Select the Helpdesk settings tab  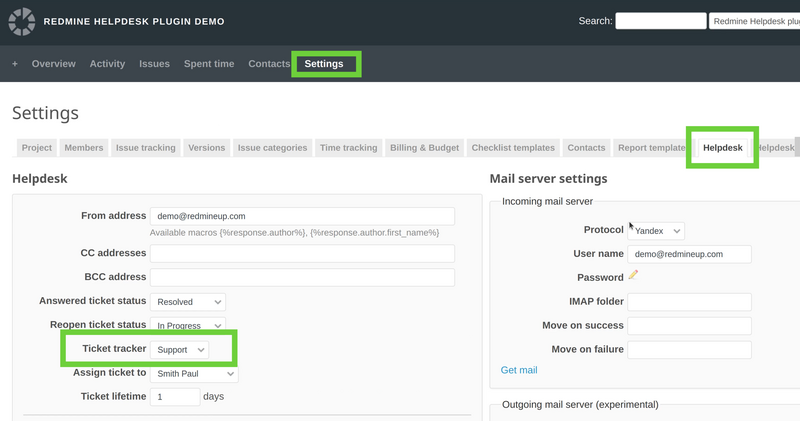click(x=722, y=147)
